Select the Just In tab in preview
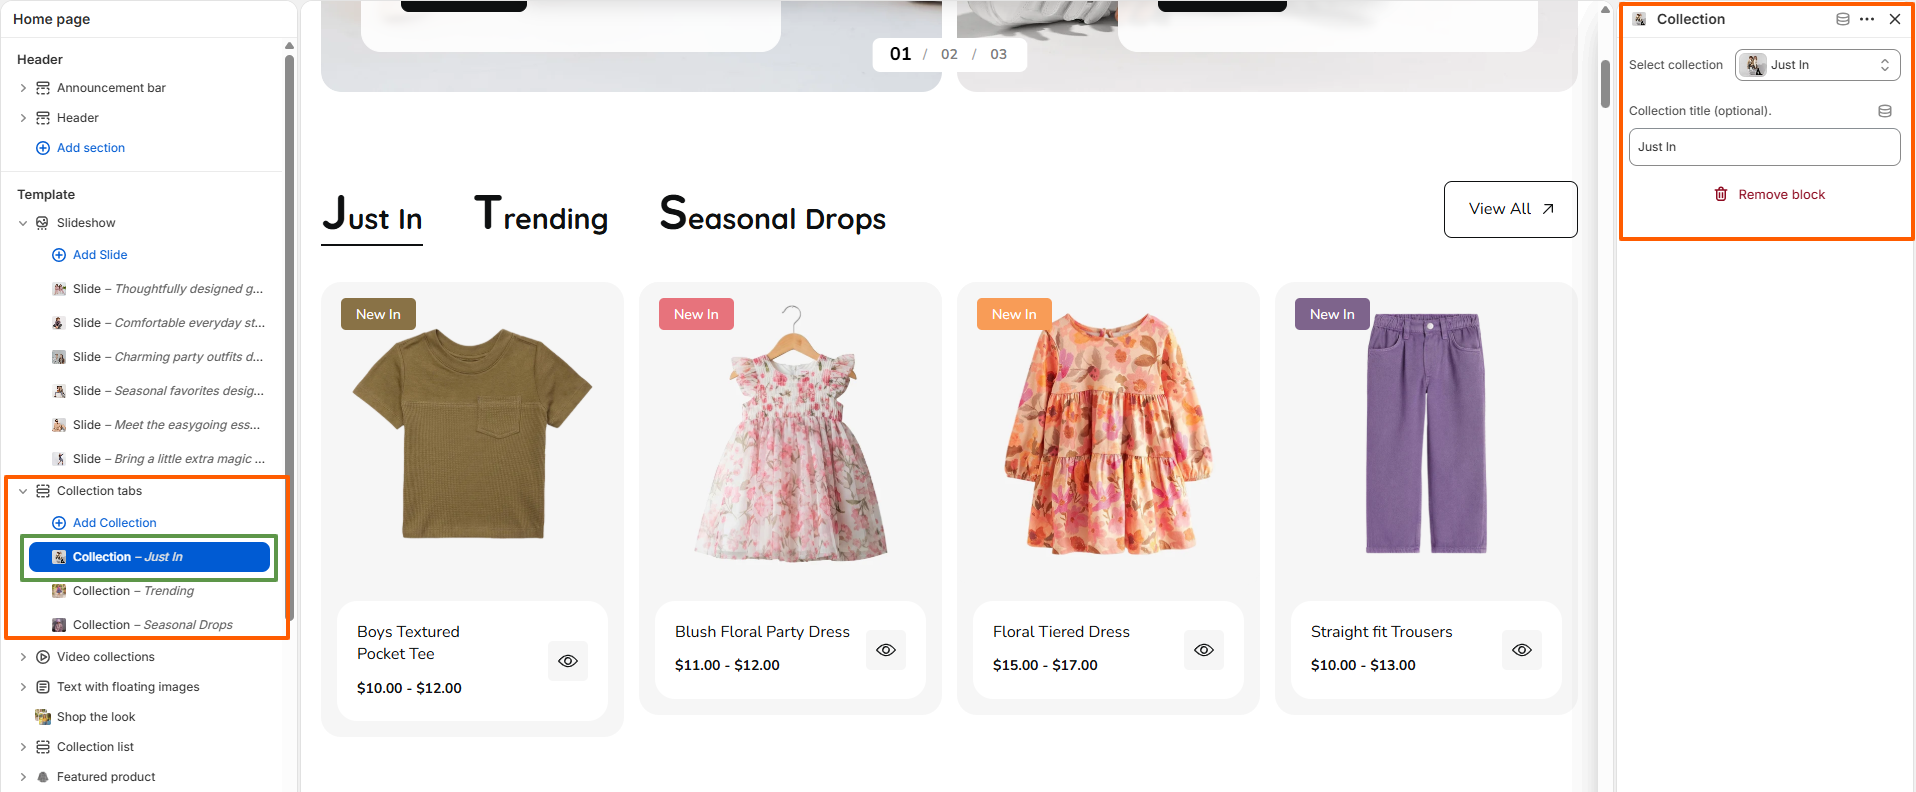The image size is (1916, 792). [x=372, y=216]
